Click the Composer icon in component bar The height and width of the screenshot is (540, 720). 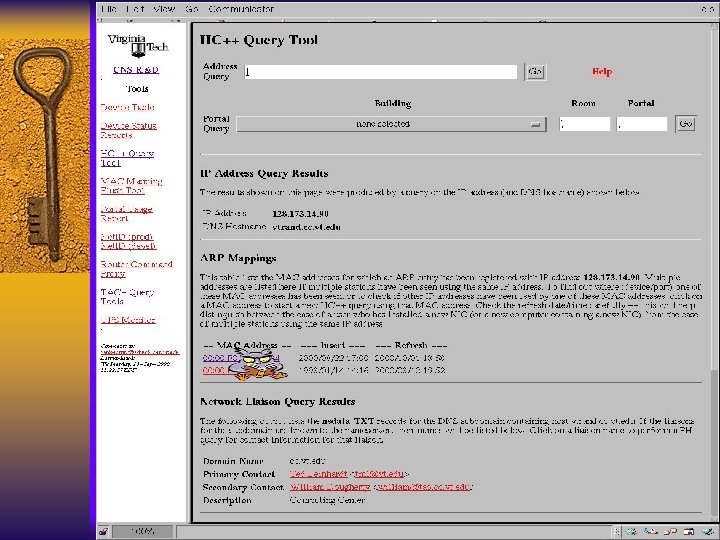[x=708, y=532]
